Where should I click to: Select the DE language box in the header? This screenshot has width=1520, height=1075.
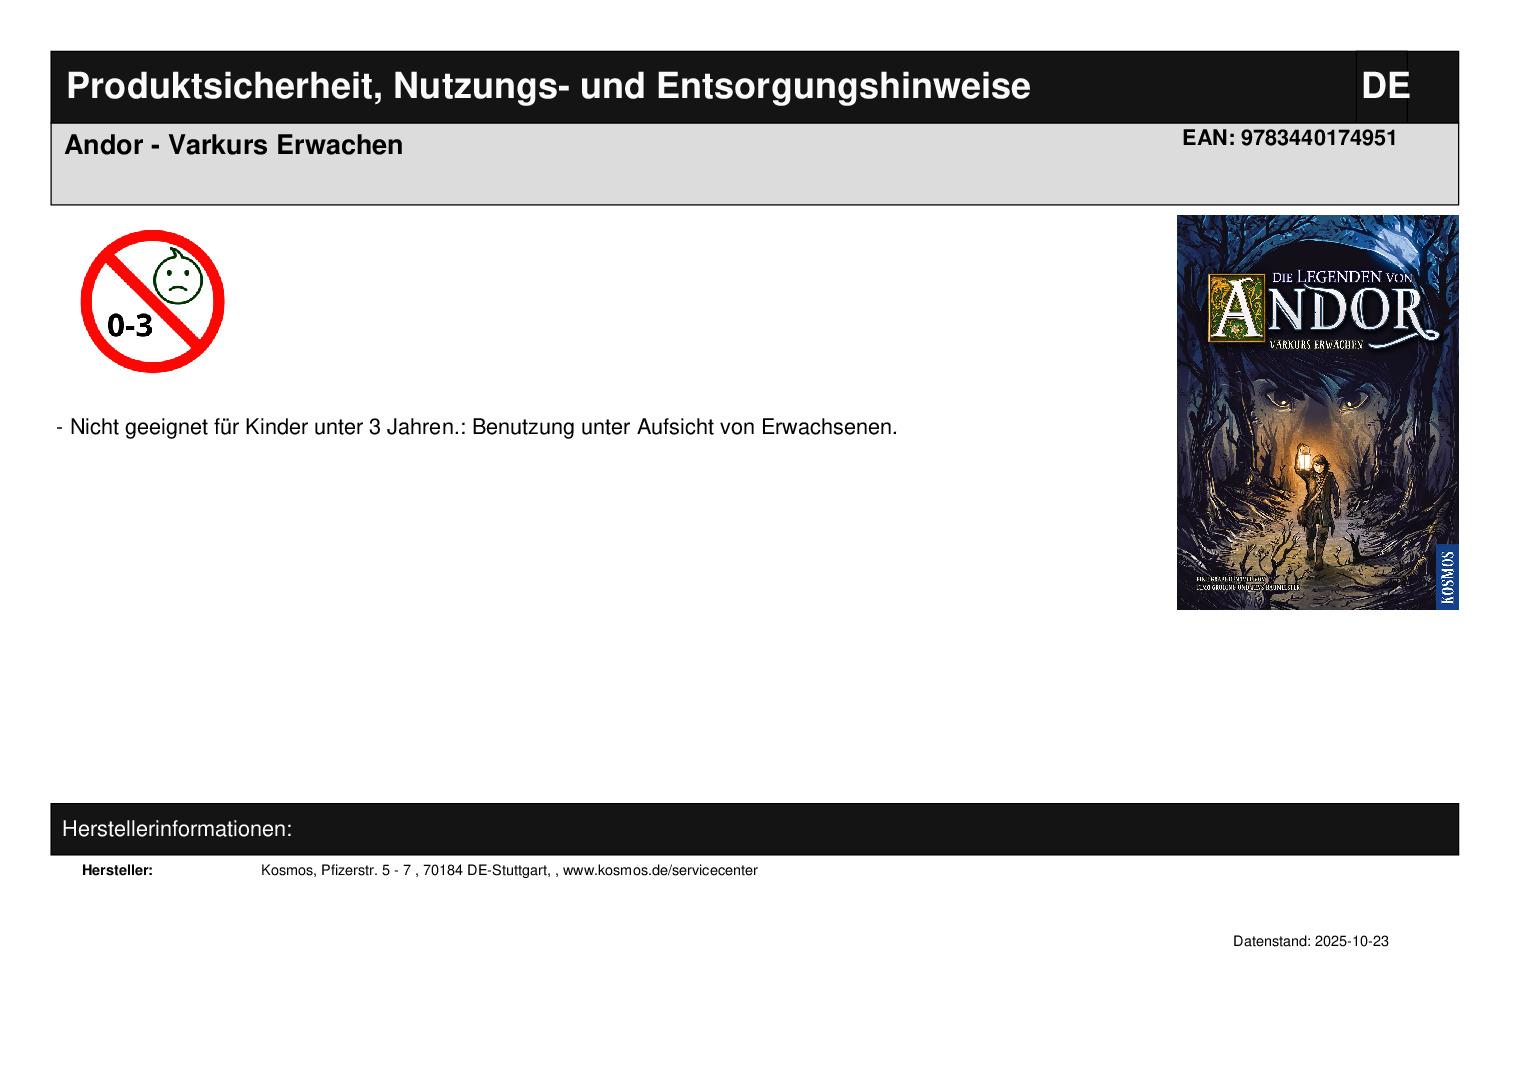coord(1383,86)
